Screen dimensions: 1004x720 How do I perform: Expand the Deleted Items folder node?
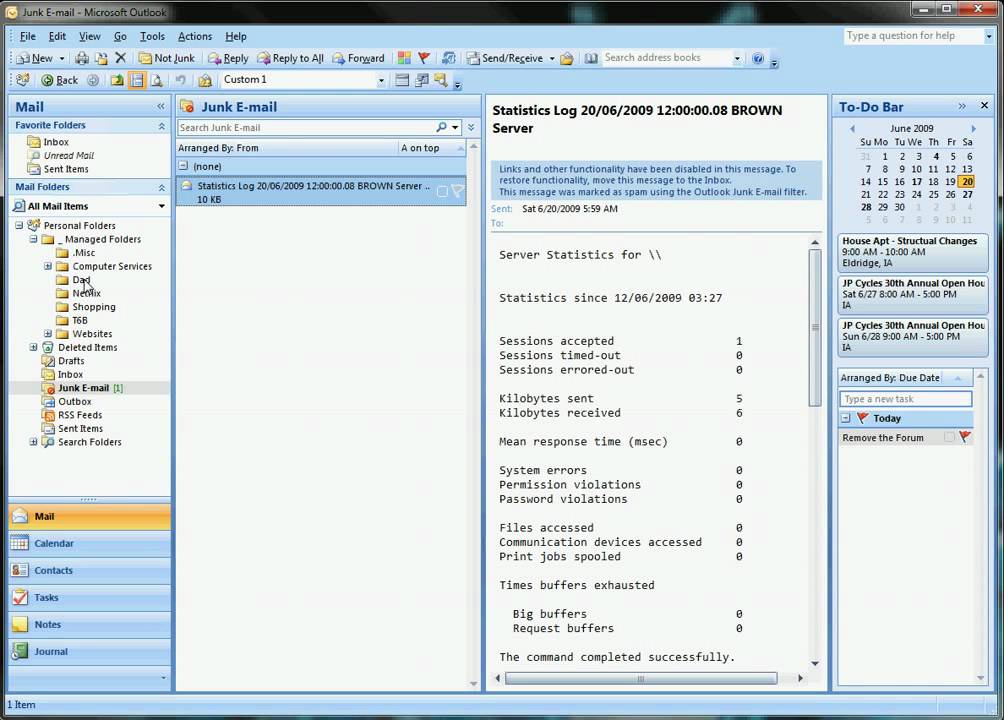33,347
